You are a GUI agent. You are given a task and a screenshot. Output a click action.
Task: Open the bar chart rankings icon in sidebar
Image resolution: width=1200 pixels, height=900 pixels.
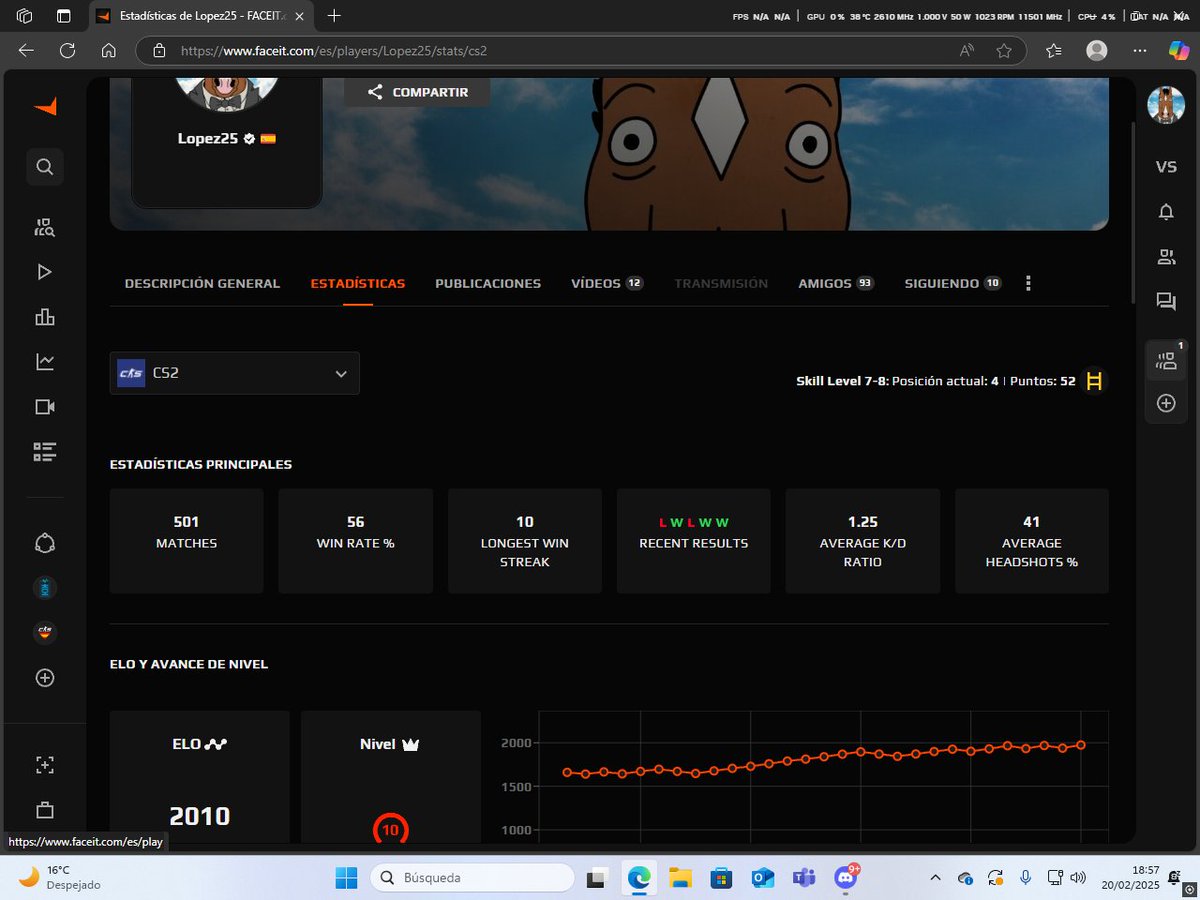44,317
